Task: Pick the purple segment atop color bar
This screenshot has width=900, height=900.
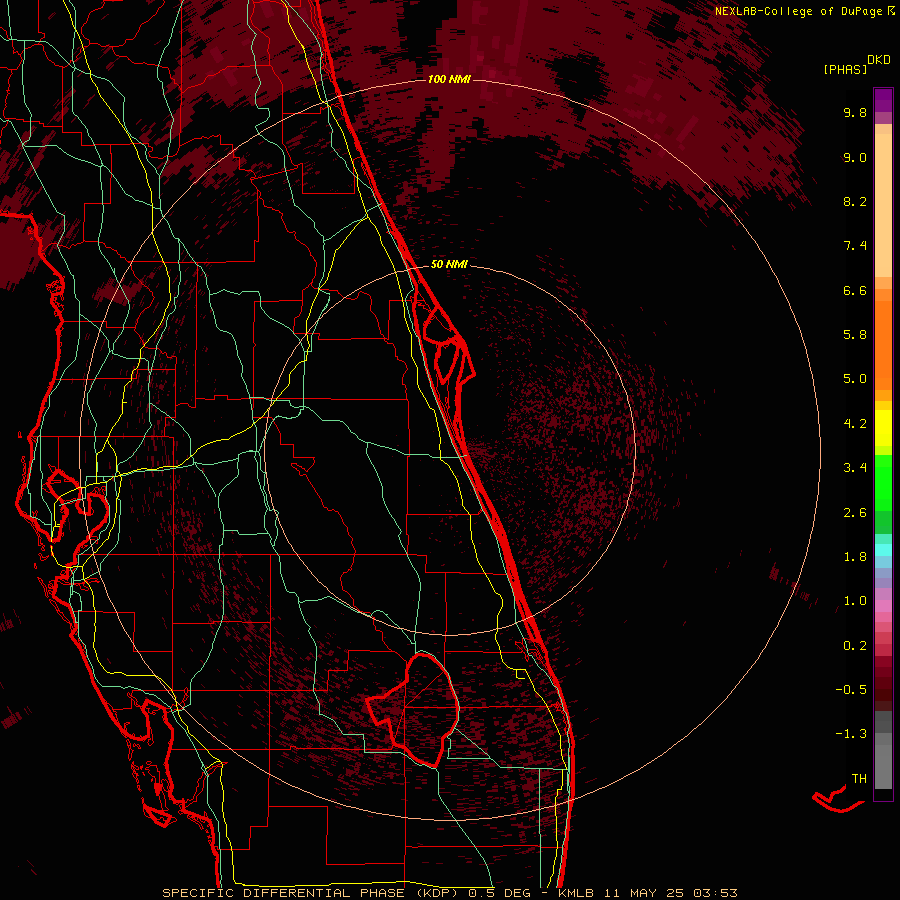Action: pyautogui.click(x=883, y=100)
